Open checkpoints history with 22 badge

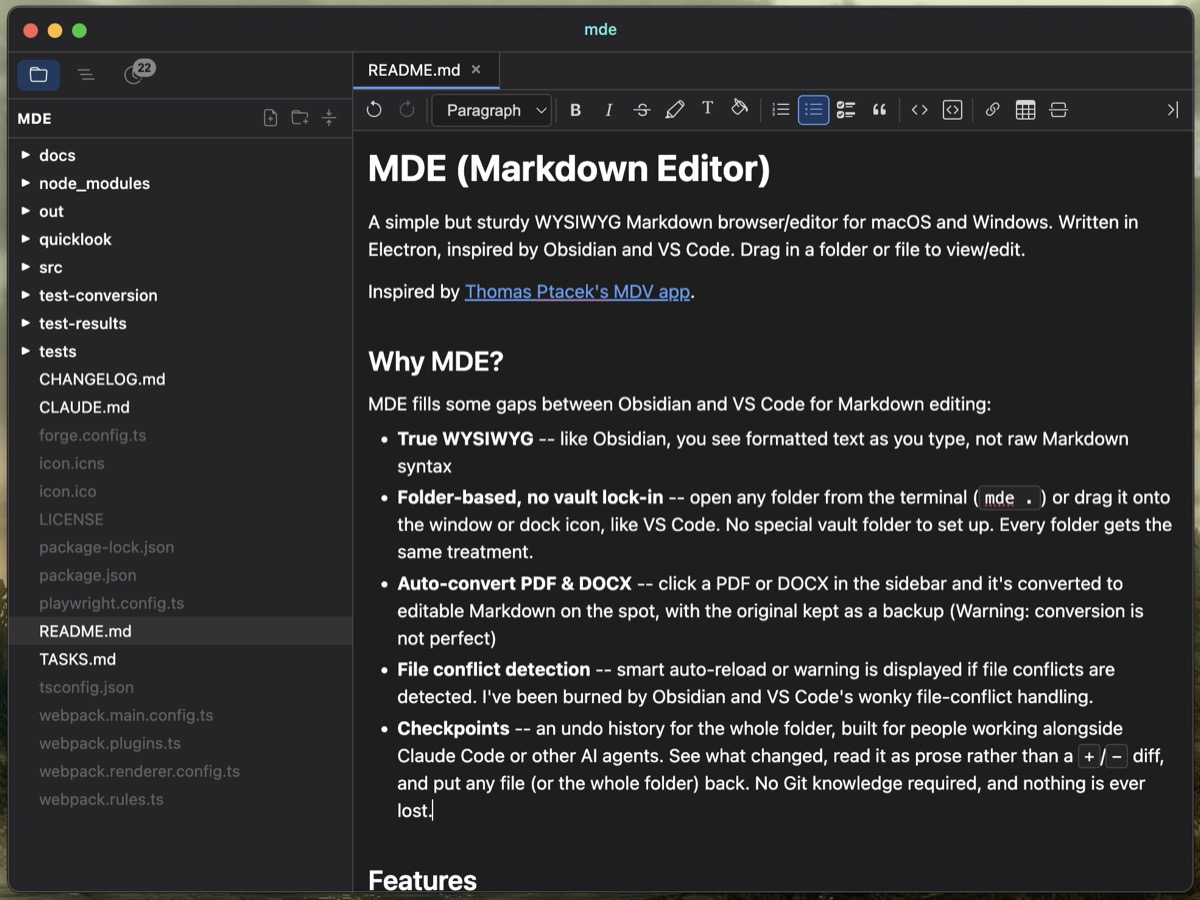pyautogui.click(x=138, y=73)
